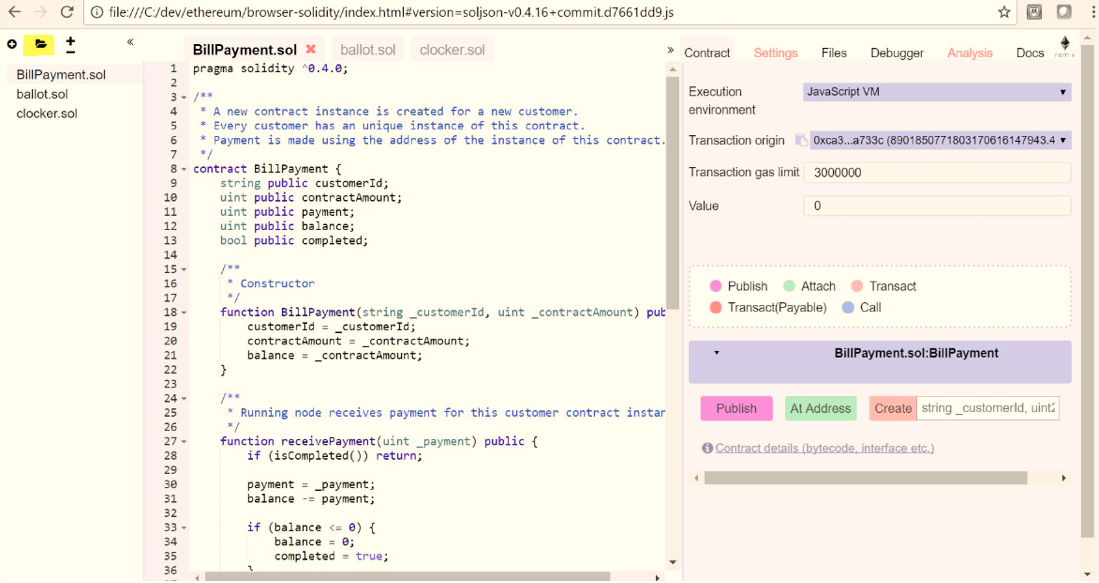Click the plus/minus font size icon
The height and width of the screenshot is (583, 1099).
tap(70, 44)
